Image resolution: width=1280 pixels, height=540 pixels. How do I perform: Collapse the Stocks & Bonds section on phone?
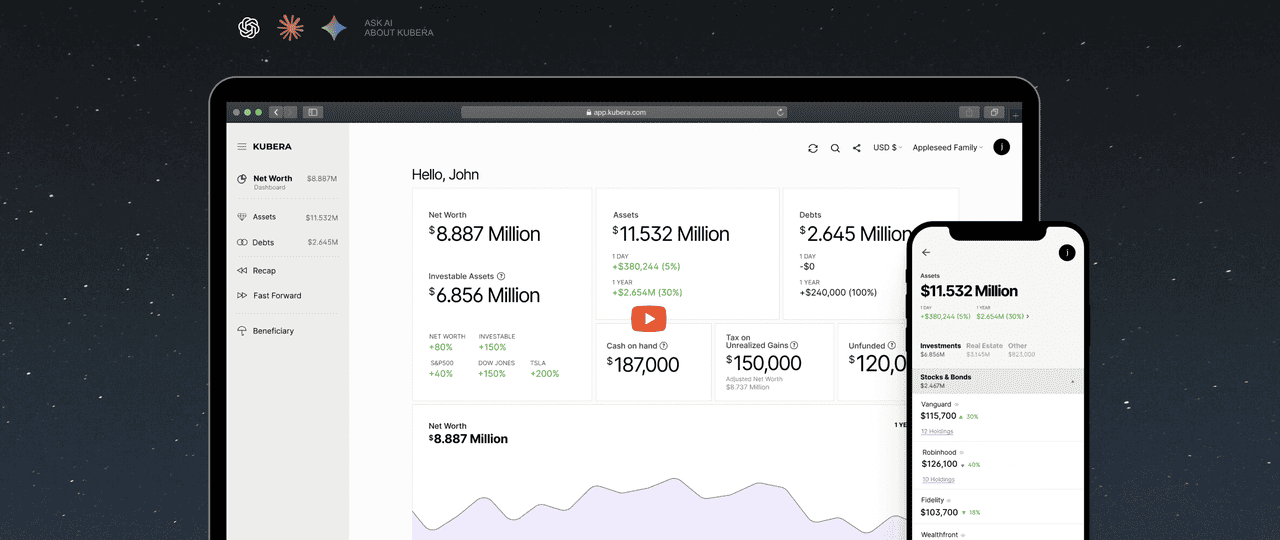coord(1072,381)
